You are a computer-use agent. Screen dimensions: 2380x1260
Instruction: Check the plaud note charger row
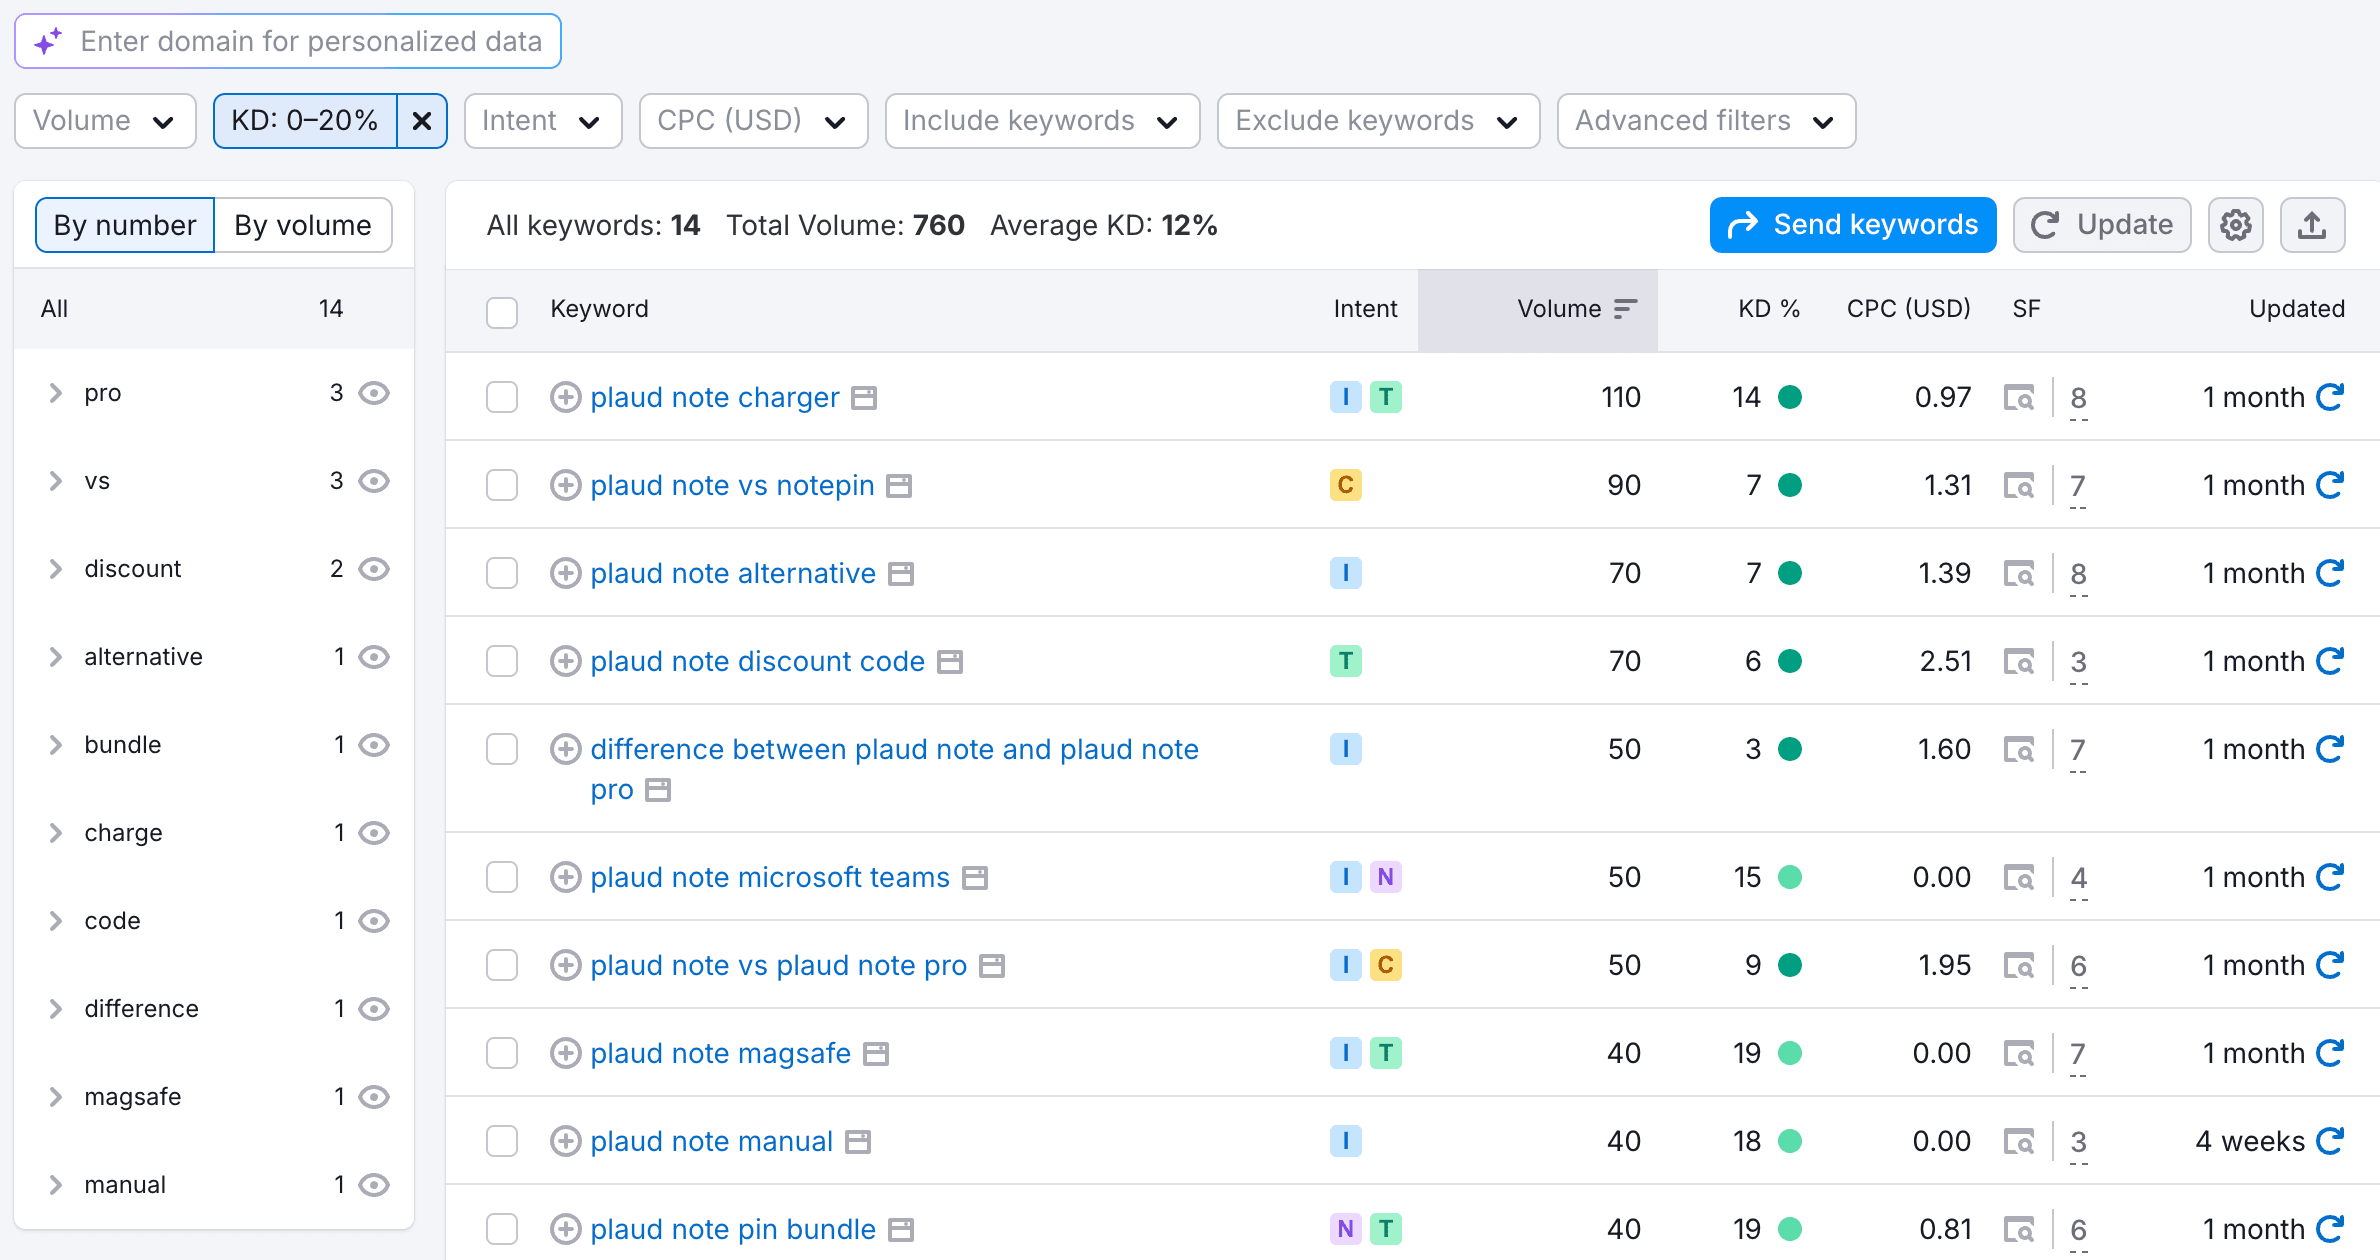coord(502,397)
